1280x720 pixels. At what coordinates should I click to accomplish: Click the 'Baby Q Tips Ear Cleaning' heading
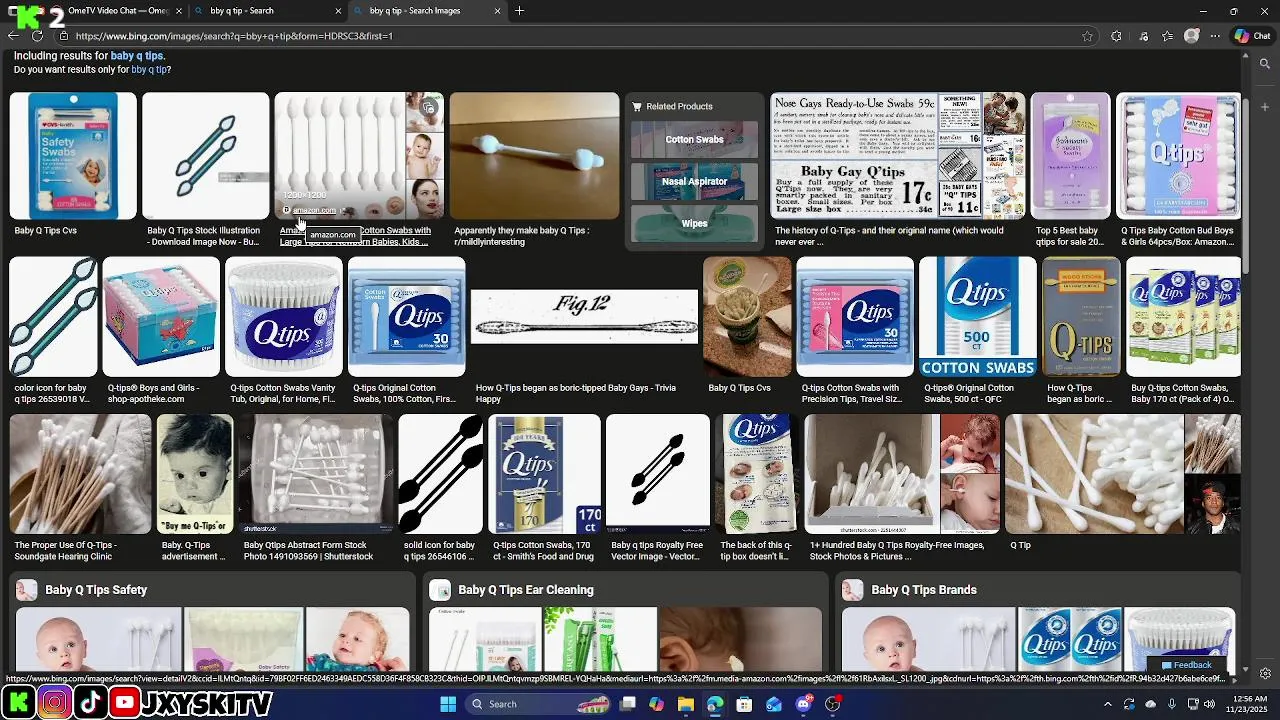point(526,590)
